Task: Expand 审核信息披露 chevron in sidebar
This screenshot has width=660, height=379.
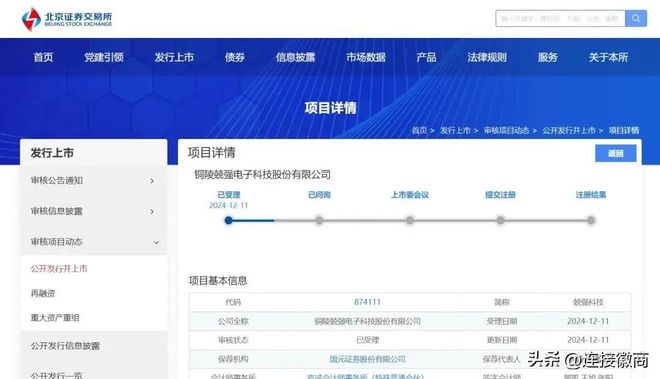Action: pos(152,211)
